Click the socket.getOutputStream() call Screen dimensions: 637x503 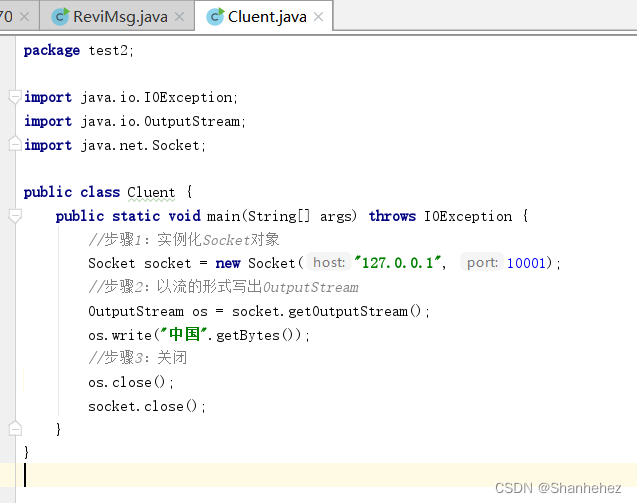click(330, 312)
